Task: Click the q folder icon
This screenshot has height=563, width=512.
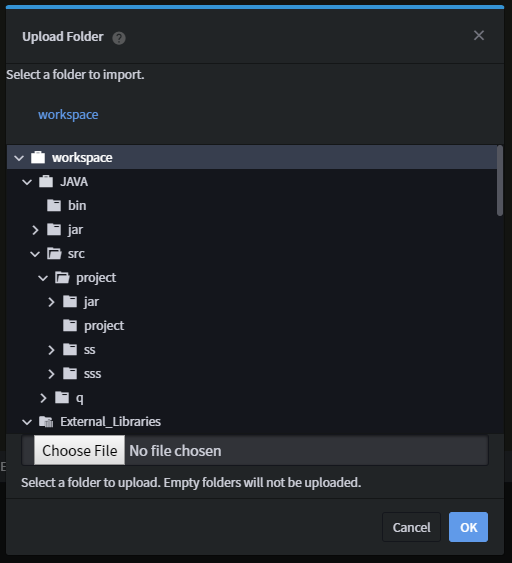Action: point(62,397)
